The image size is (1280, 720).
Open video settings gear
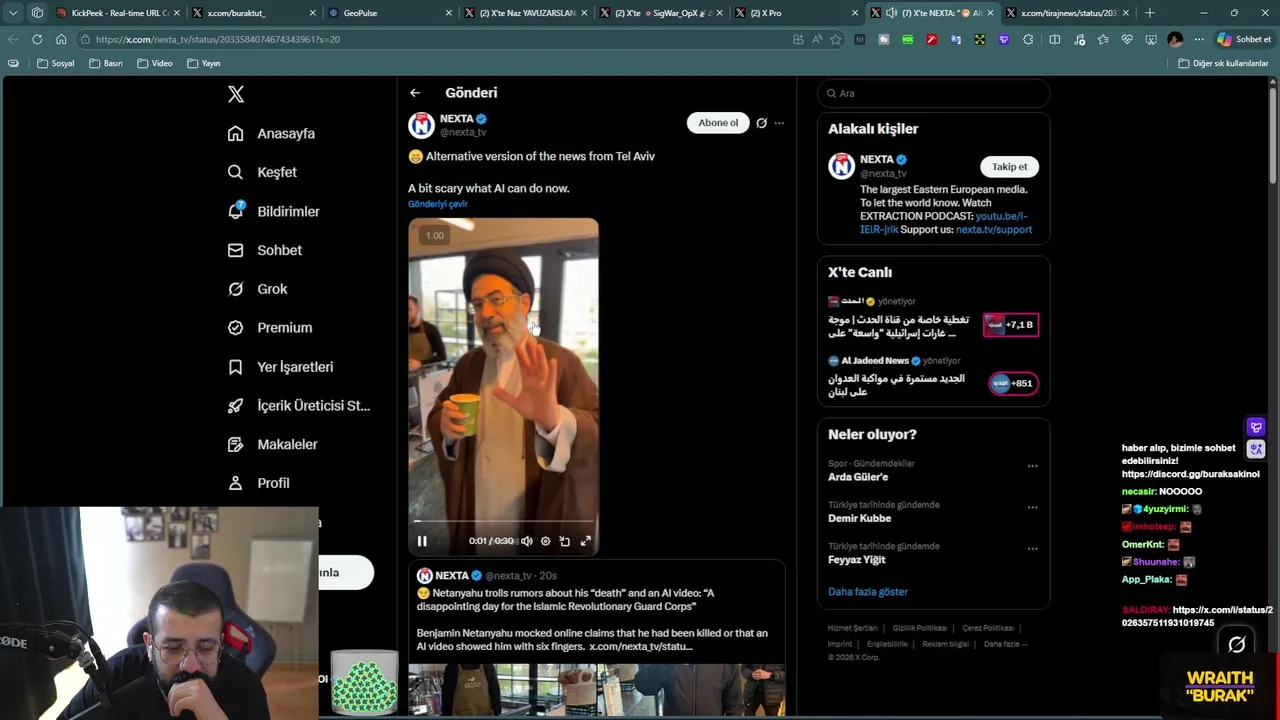click(x=545, y=541)
